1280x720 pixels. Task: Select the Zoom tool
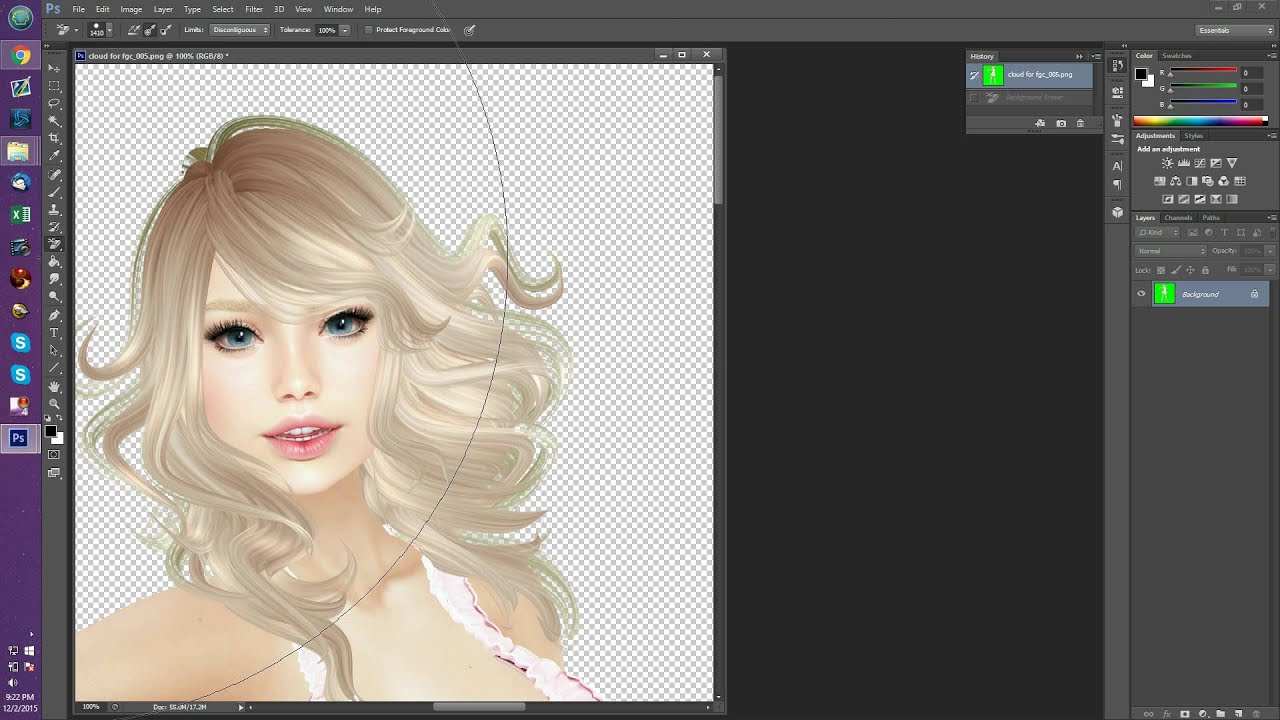[x=54, y=403]
